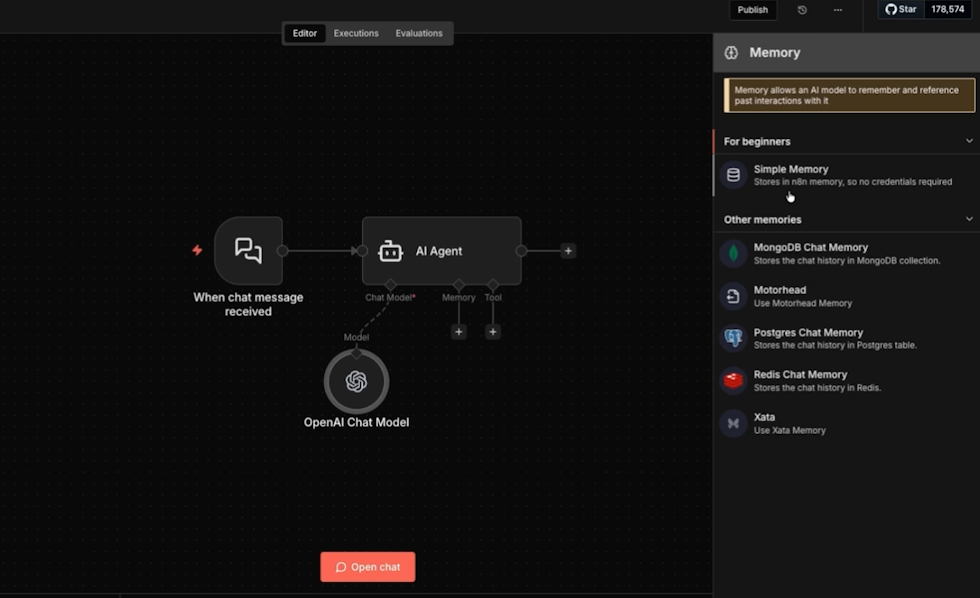Select the chat trigger node icon
The image size is (980, 598).
248,251
